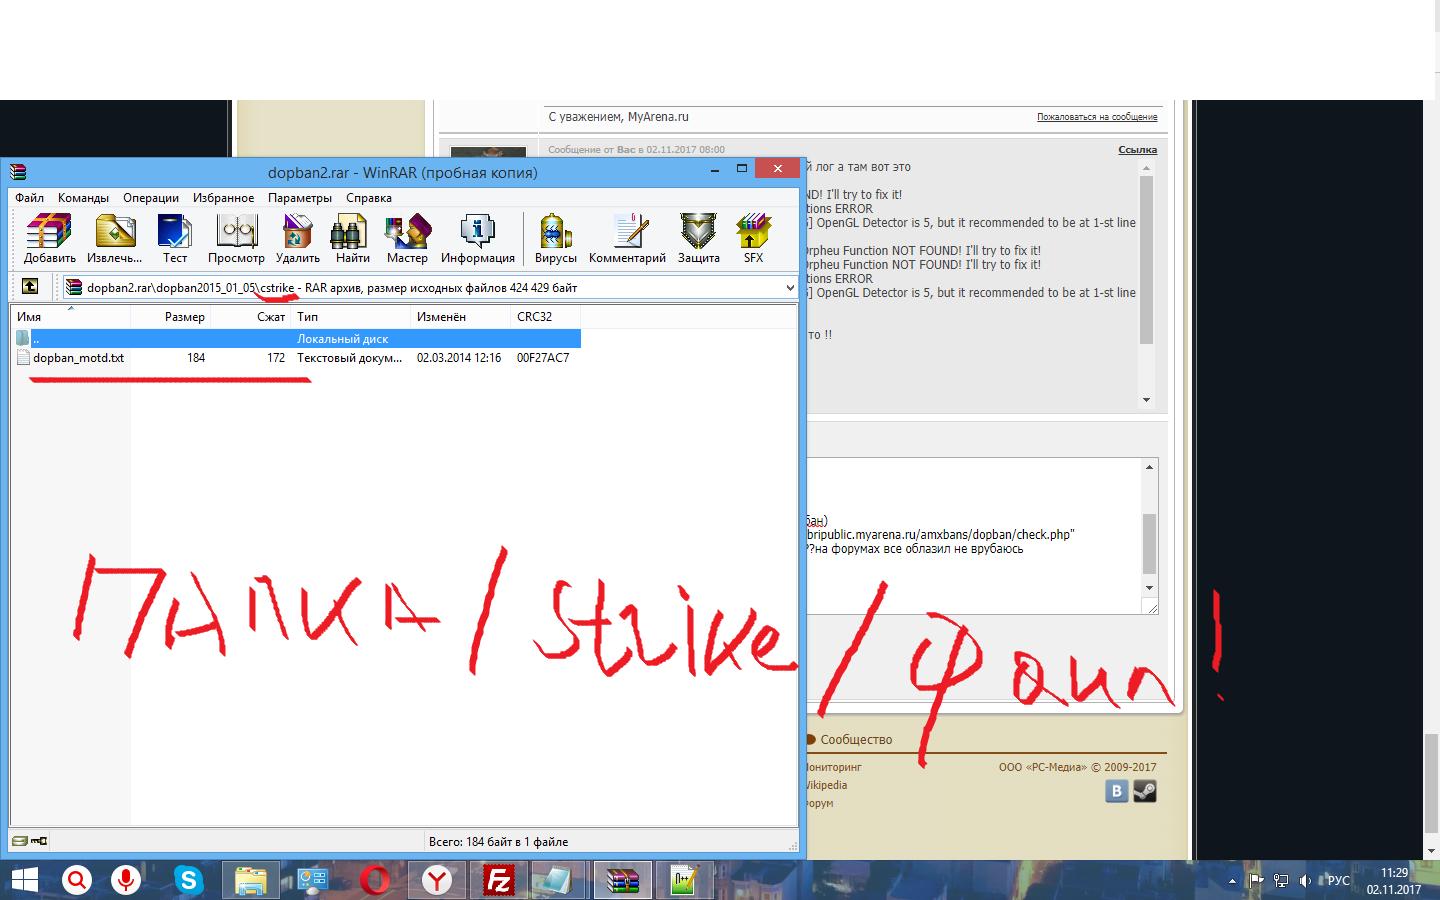Launch Opera from the taskbar

click(376, 881)
